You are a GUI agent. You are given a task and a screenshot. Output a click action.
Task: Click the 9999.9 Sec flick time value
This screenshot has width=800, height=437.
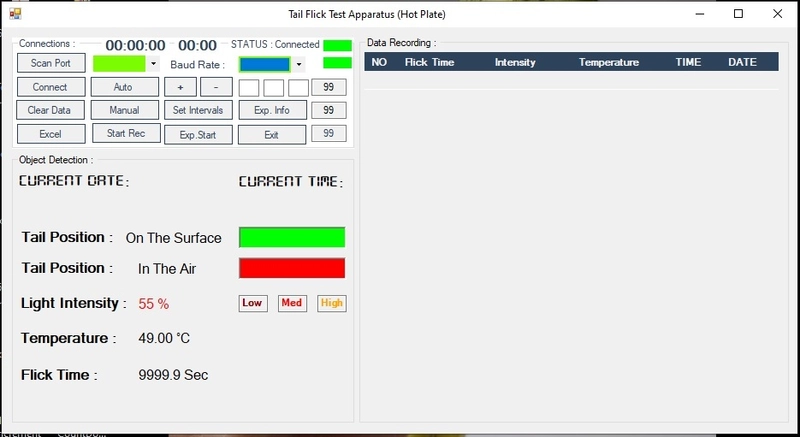(x=173, y=375)
